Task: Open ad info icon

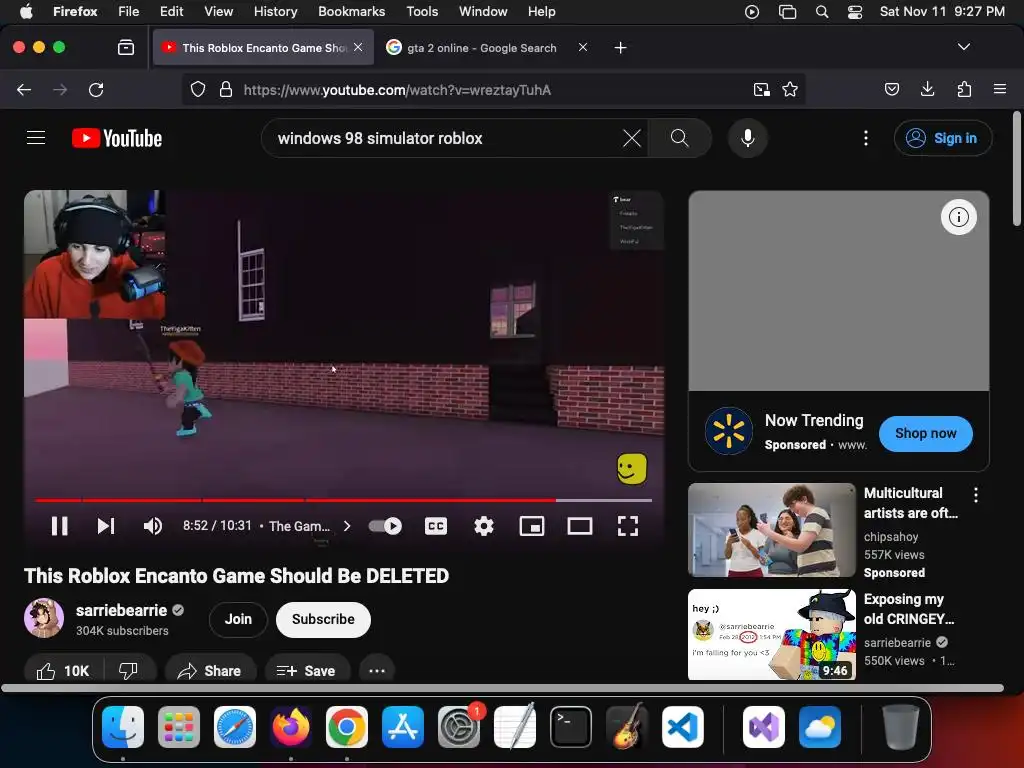Action: [x=958, y=217]
